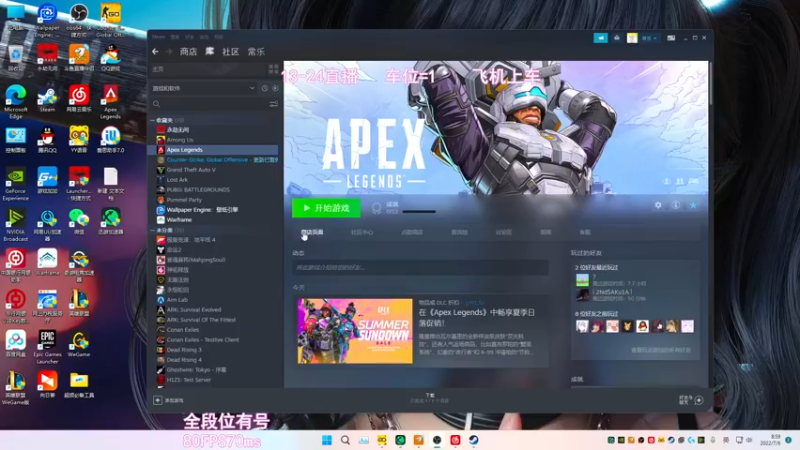800x450 pixels.
Task: Open the Apex Legends summer sale news headline
Action: pos(477,317)
